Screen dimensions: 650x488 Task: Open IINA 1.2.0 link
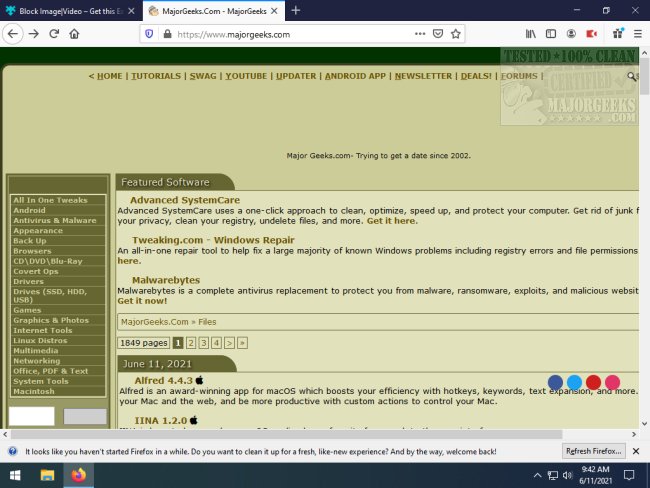pos(160,420)
